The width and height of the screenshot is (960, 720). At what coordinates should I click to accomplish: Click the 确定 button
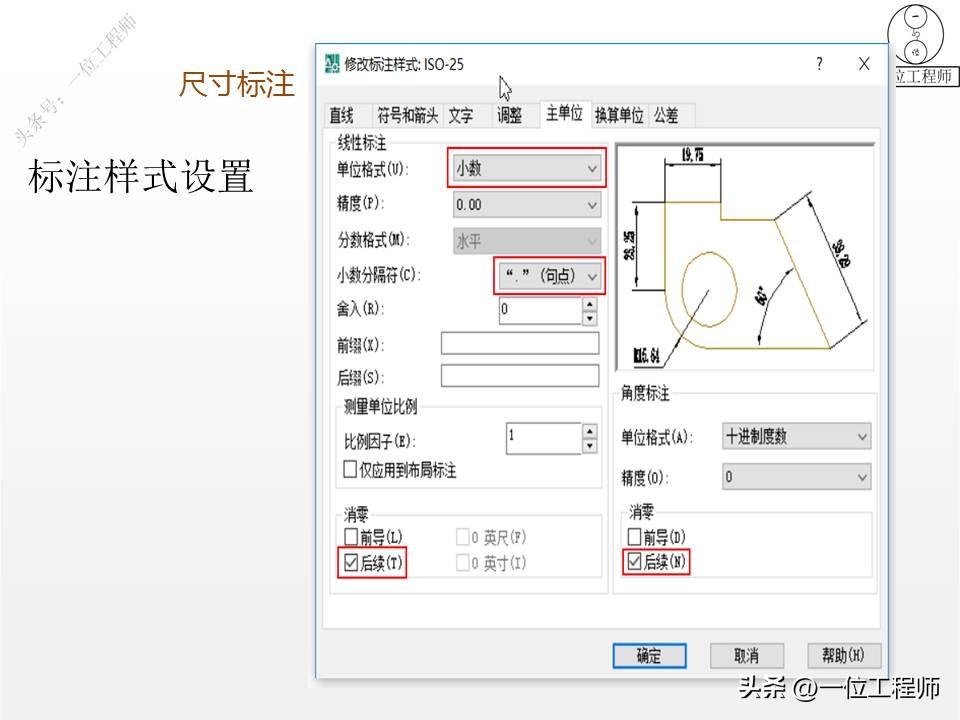click(648, 655)
